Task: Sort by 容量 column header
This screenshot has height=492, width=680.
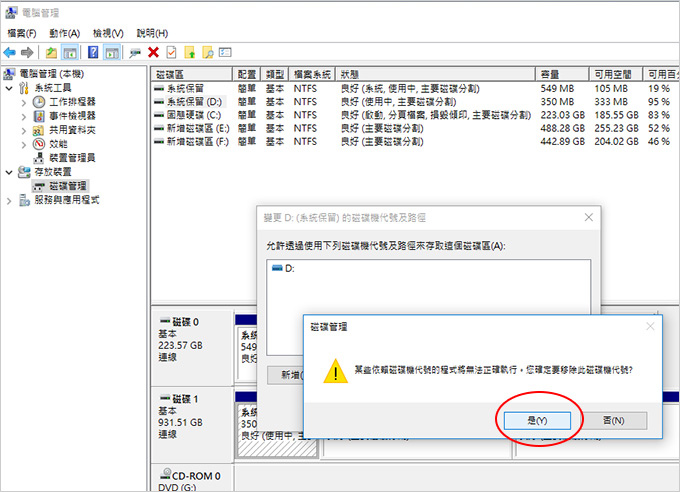Action: point(562,74)
